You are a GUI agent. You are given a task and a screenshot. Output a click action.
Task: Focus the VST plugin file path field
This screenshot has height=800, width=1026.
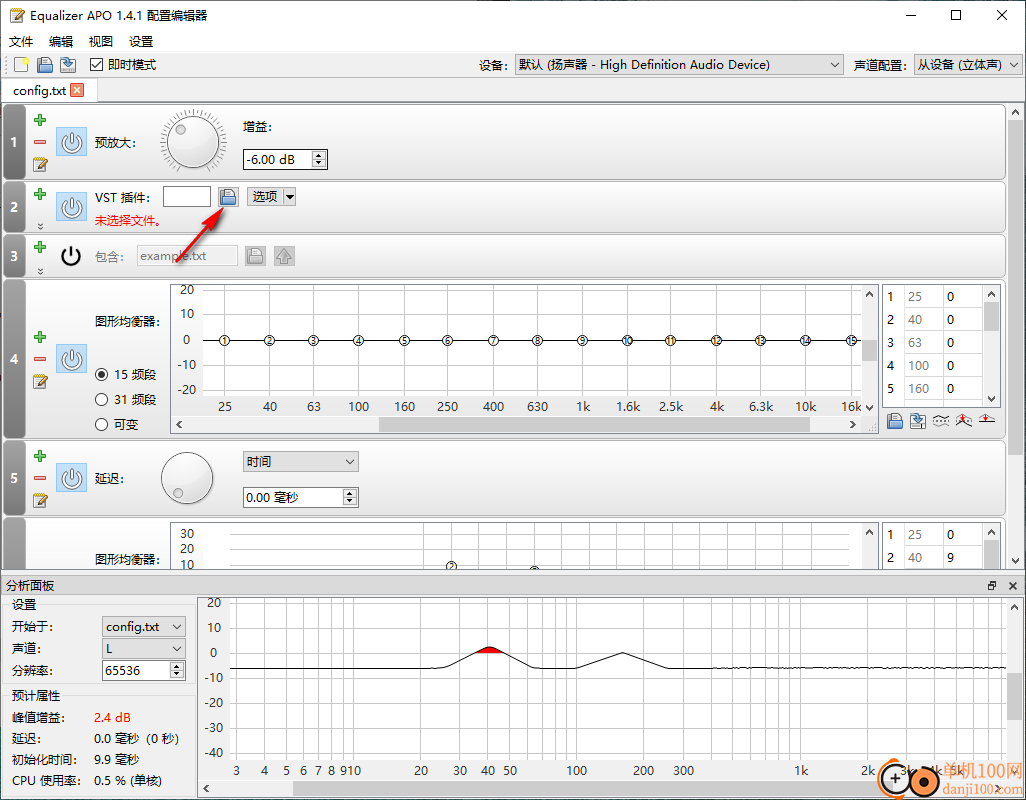click(186, 197)
